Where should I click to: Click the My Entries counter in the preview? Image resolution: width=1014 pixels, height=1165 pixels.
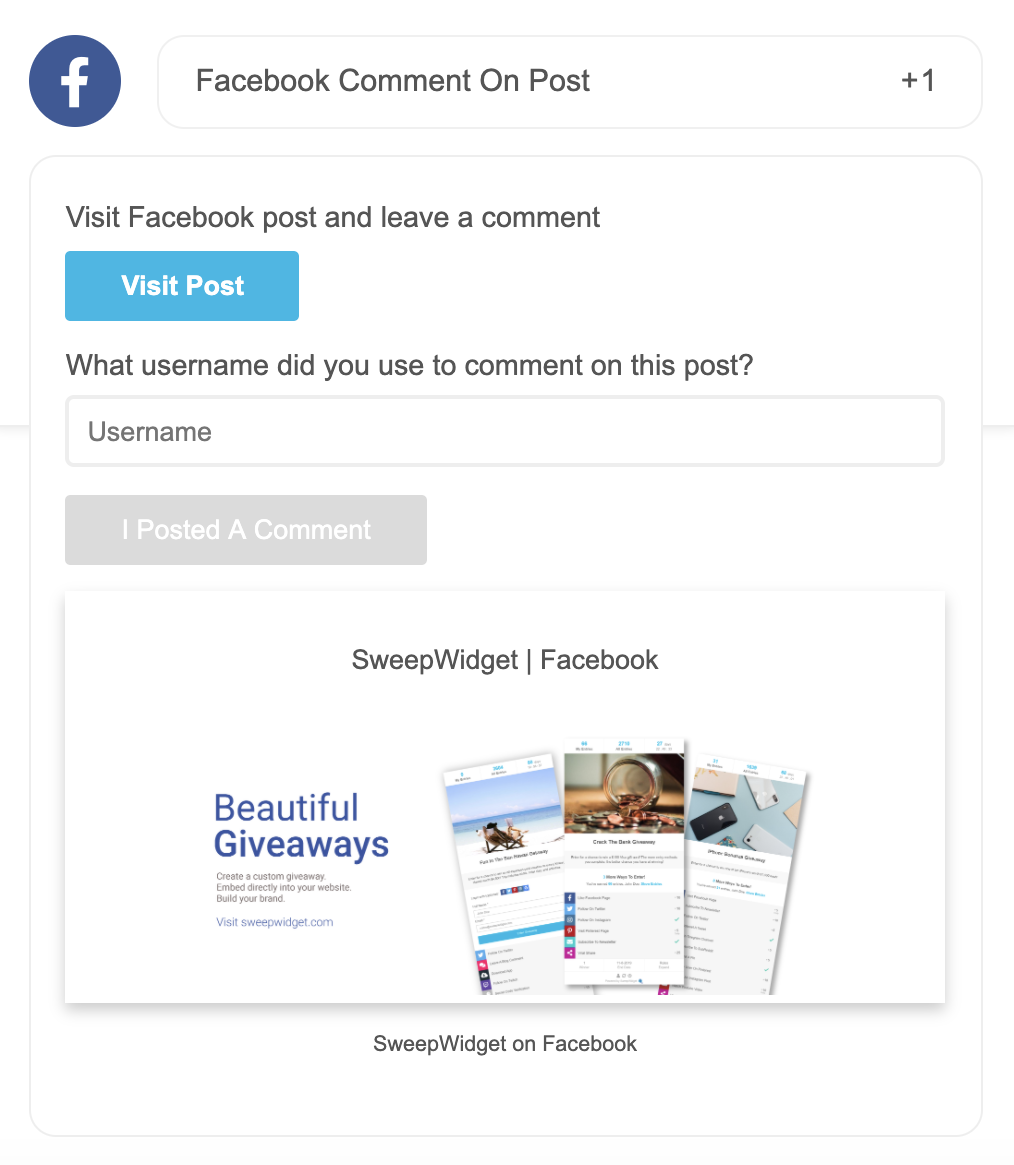click(x=584, y=745)
